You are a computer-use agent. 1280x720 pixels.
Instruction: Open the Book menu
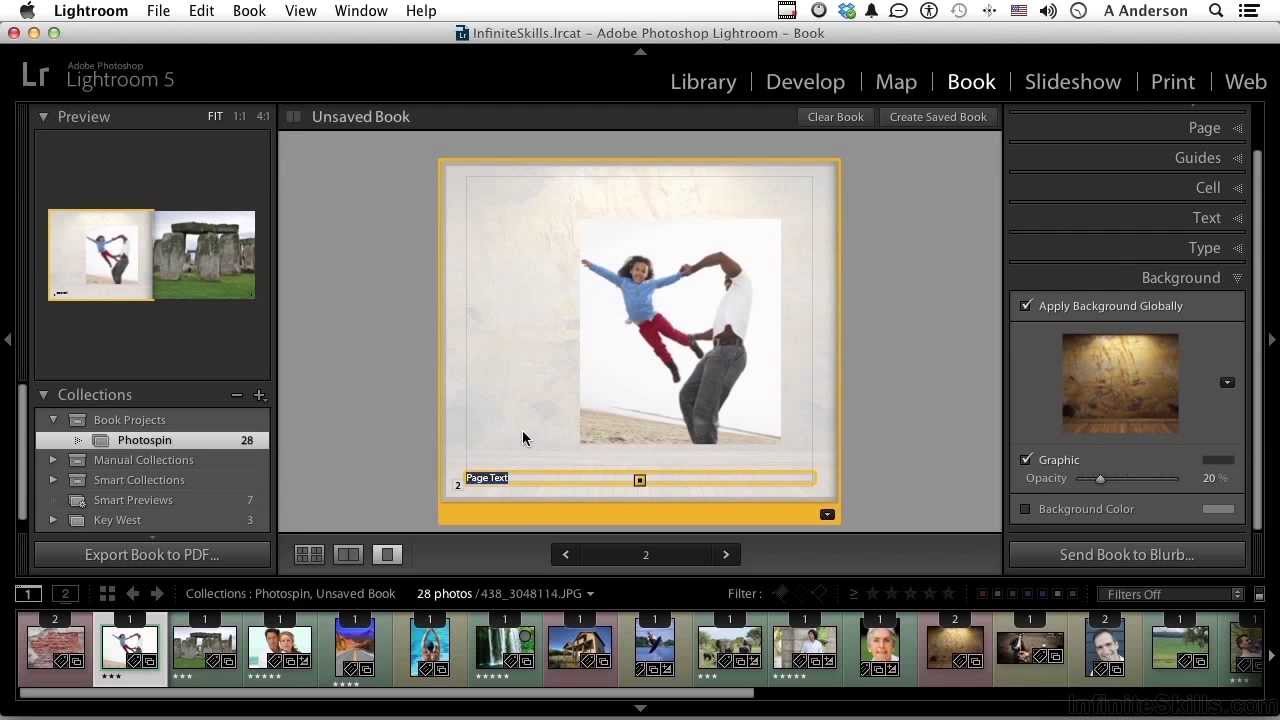click(249, 11)
